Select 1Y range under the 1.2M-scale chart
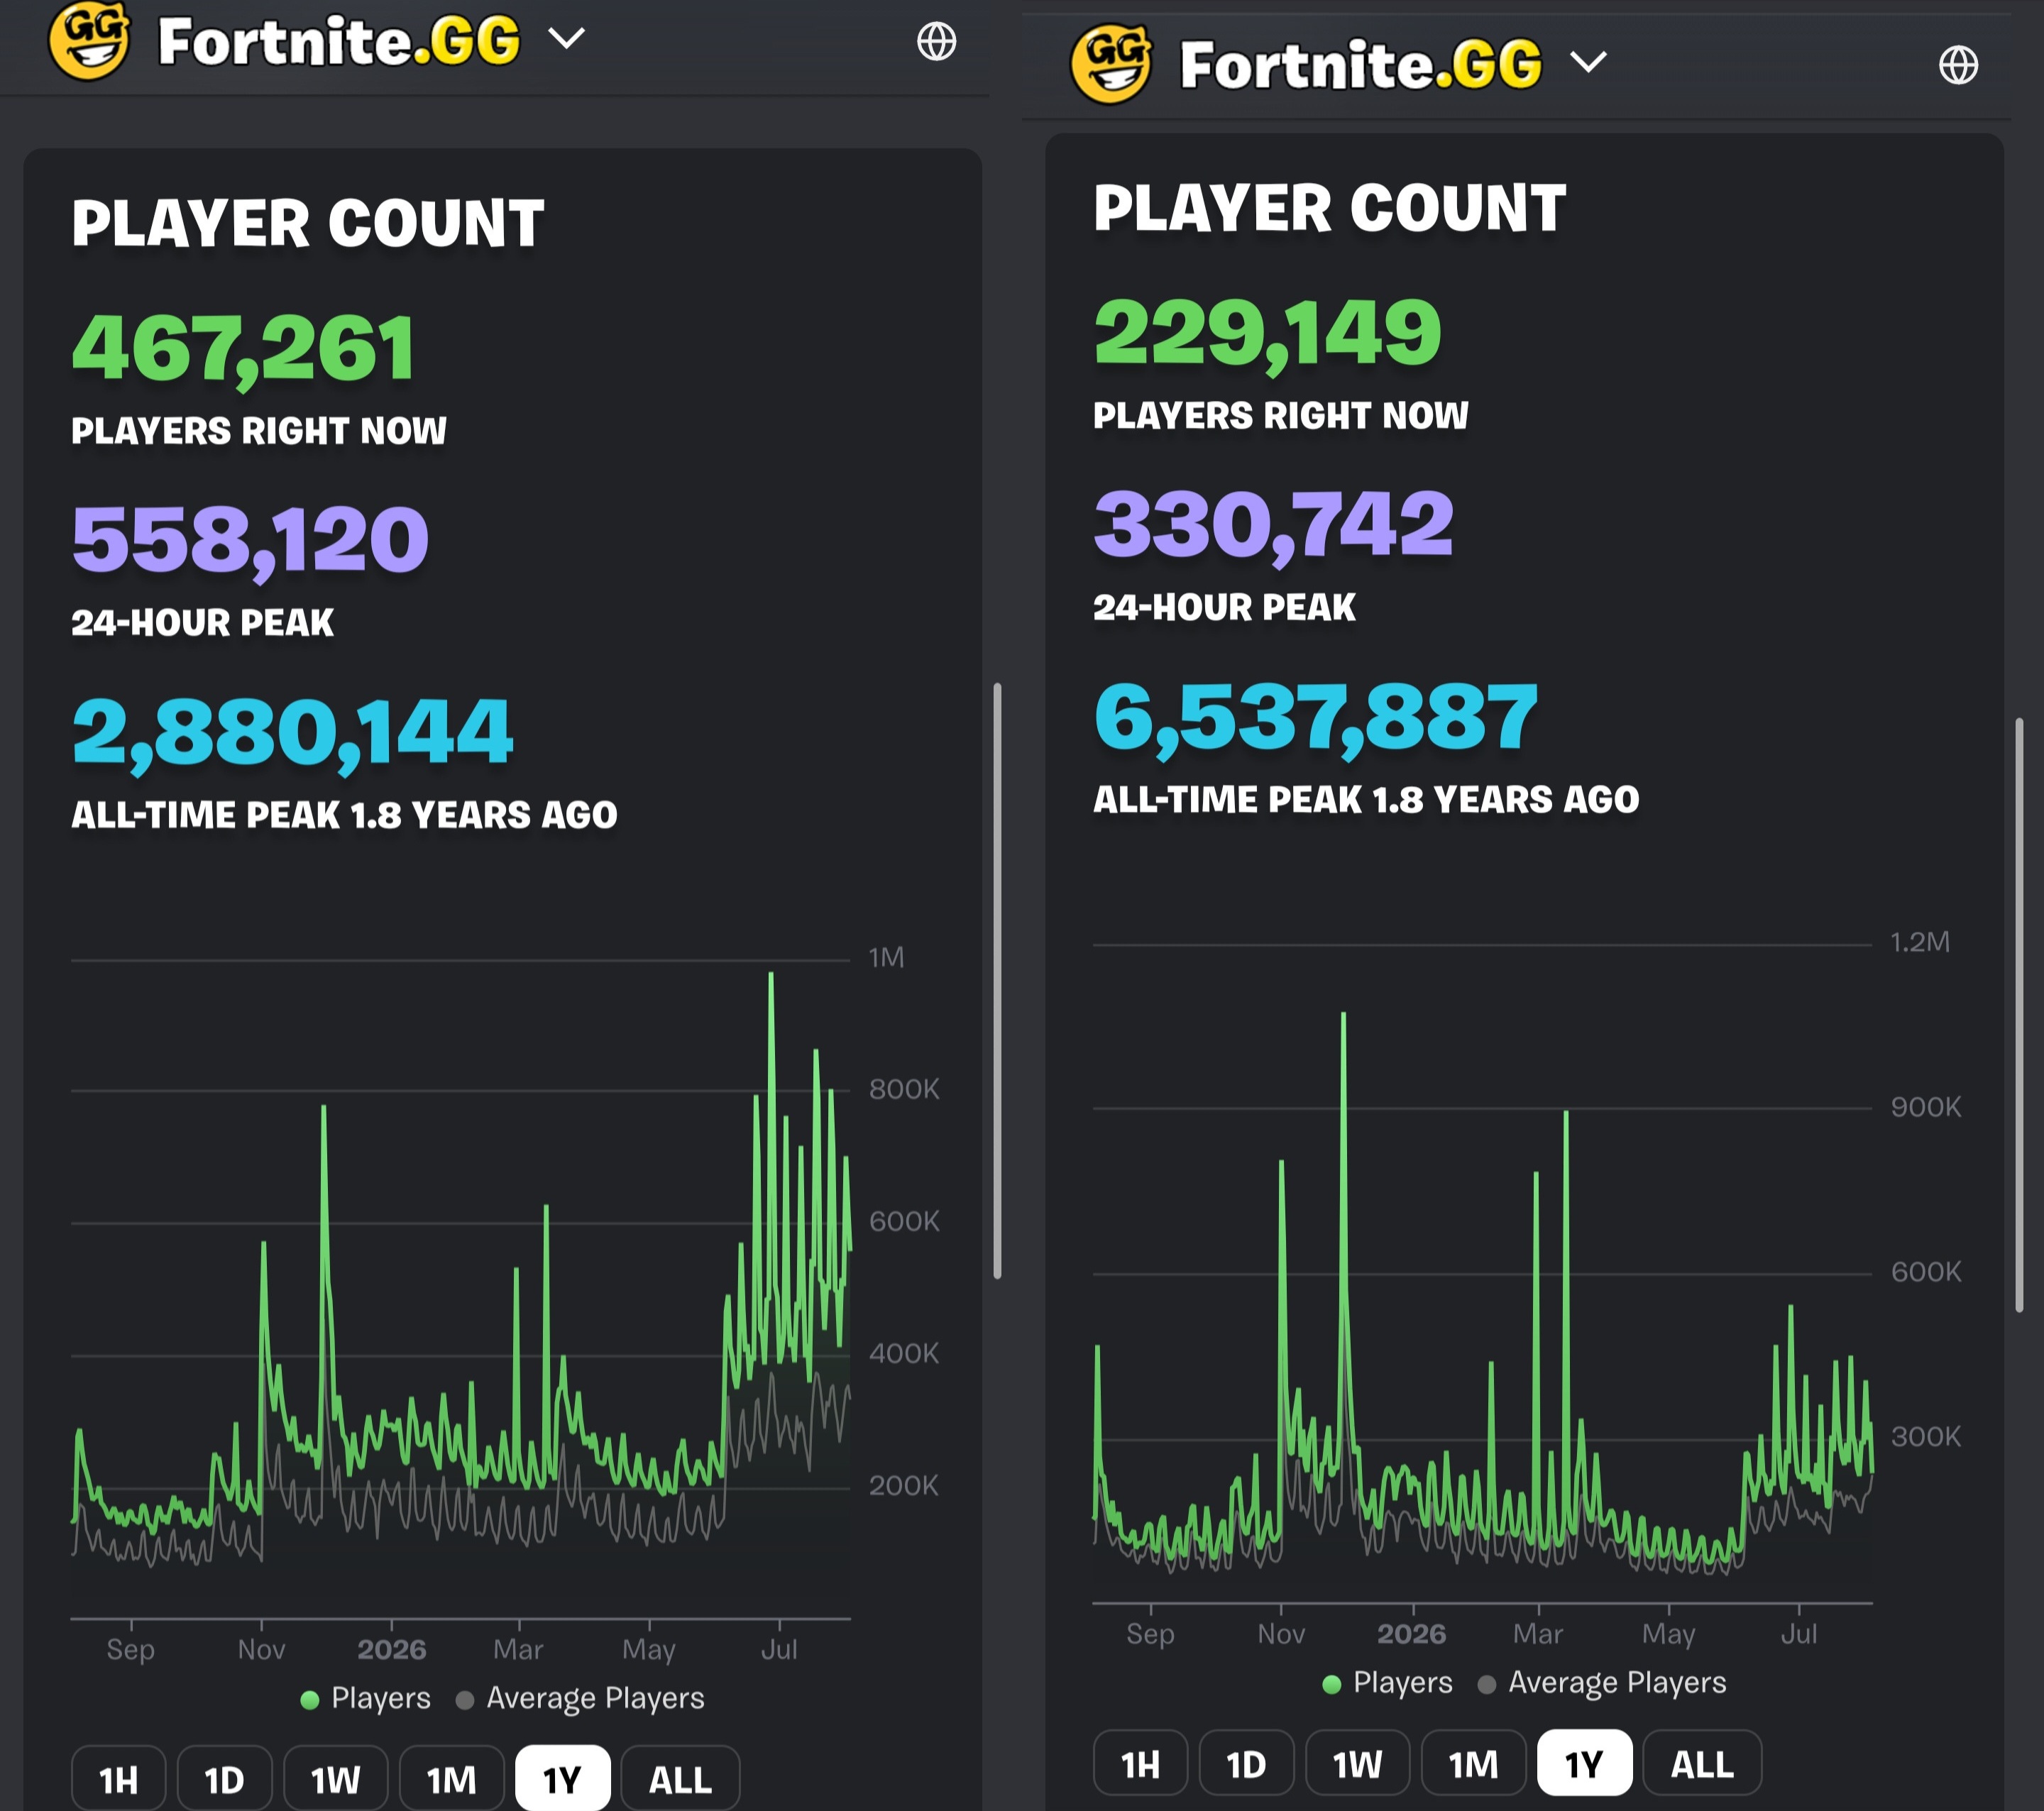The width and height of the screenshot is (2044, 1811). [1585, 1763]
